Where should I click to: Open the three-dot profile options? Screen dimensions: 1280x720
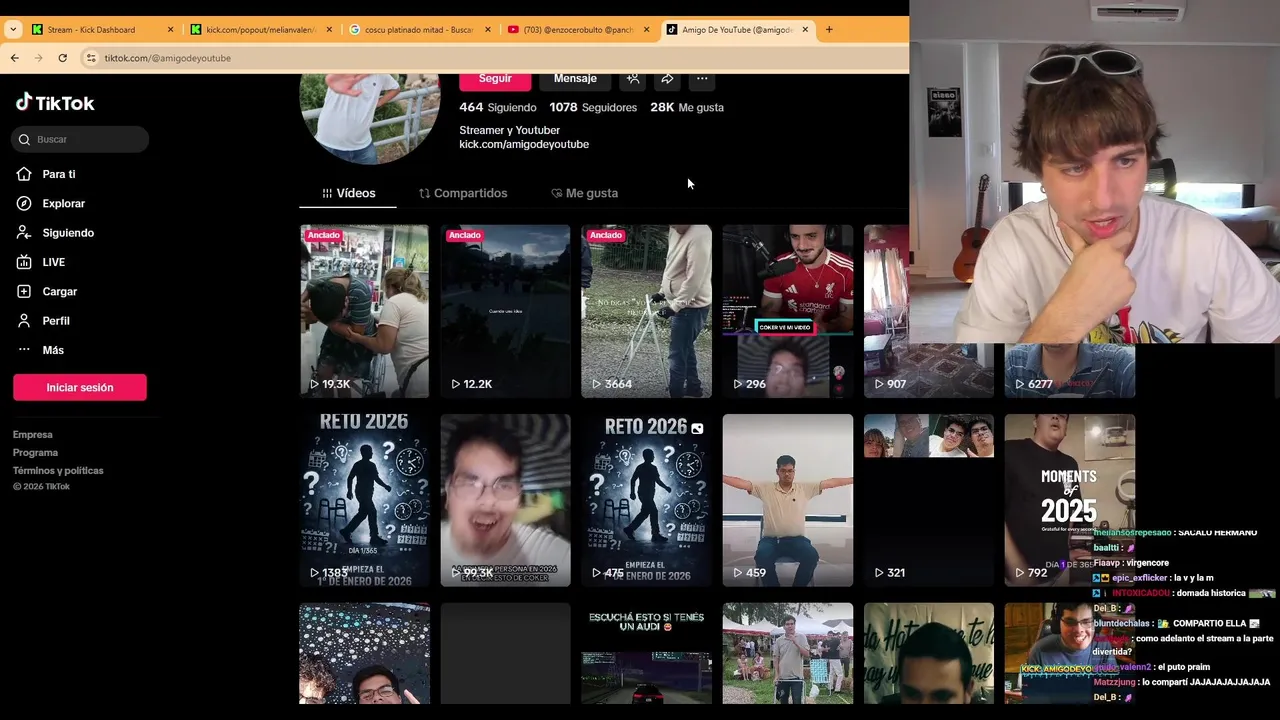click(702, 78)
